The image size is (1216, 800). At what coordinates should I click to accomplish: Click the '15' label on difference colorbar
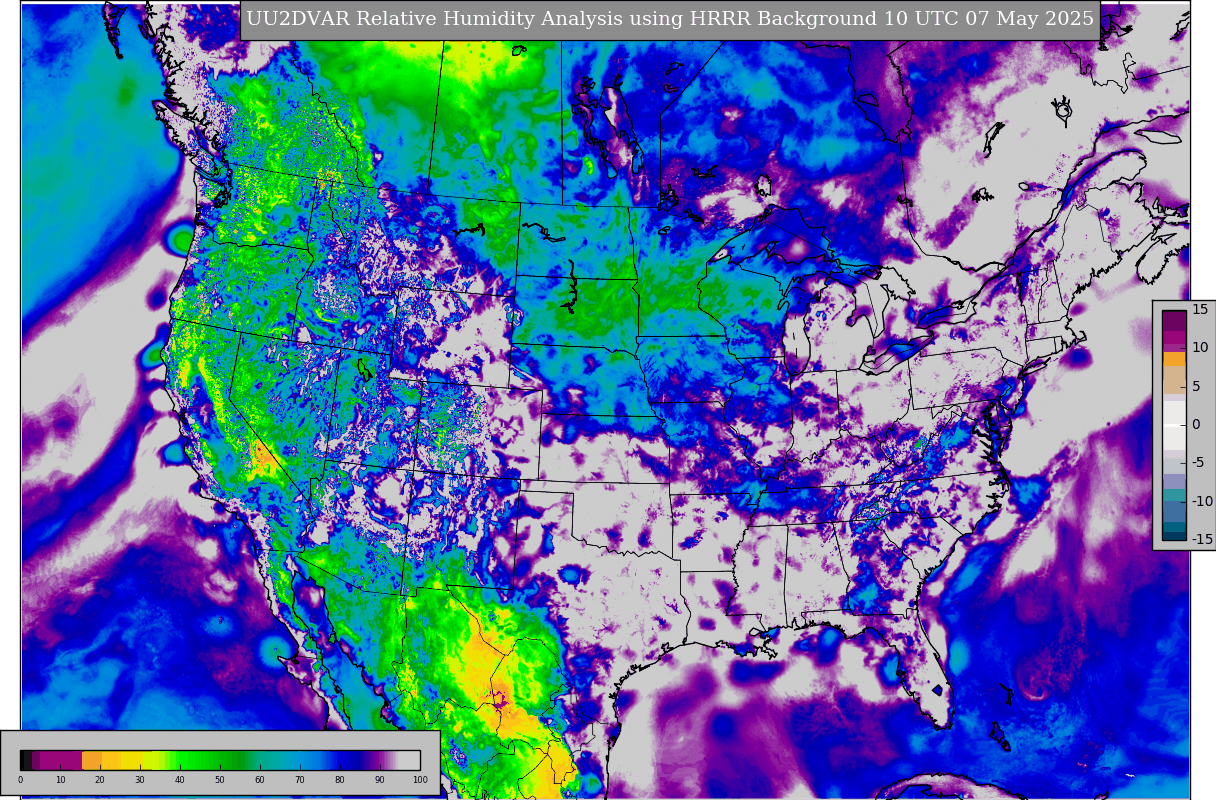pyautogui.click(x=1200, y=309)
